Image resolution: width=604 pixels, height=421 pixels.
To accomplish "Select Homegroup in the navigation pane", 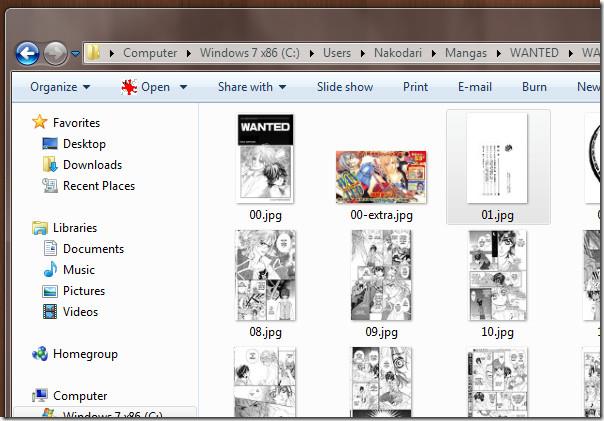I will coord(84,354).
